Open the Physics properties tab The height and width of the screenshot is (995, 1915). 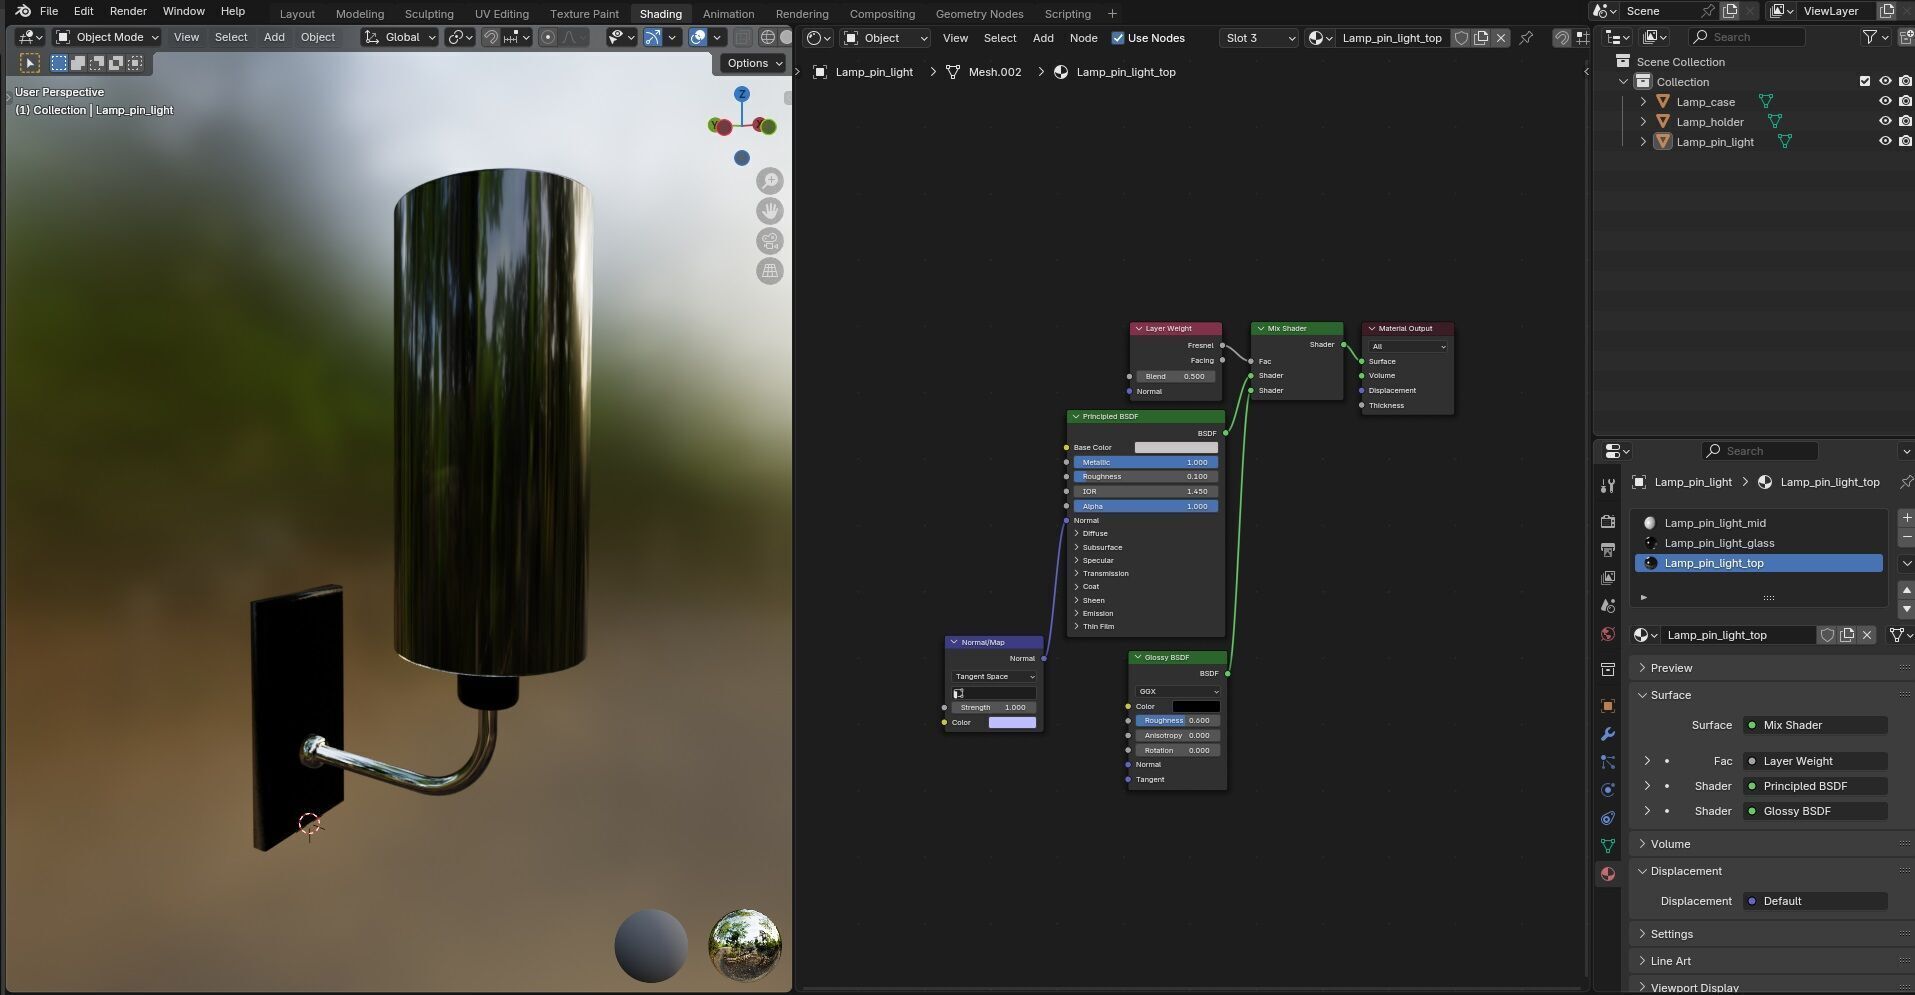1608,790
